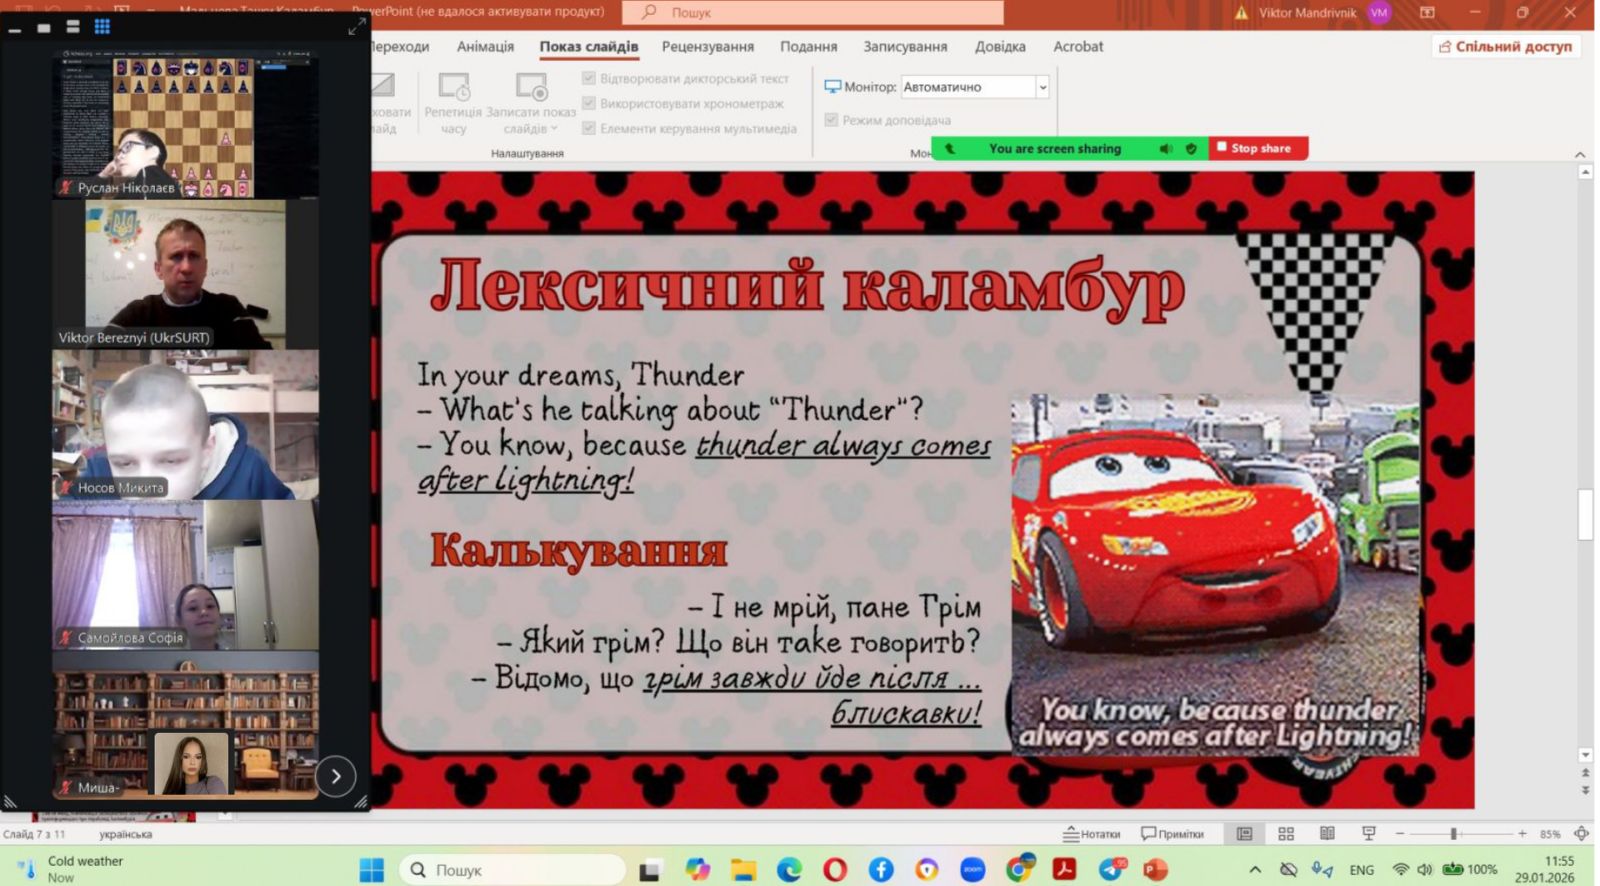The width and height of the screenshot is (1600, 886).
Task: Toggle 'Відтворювати дикторський текст' checkbox
Action: [589, 78]
